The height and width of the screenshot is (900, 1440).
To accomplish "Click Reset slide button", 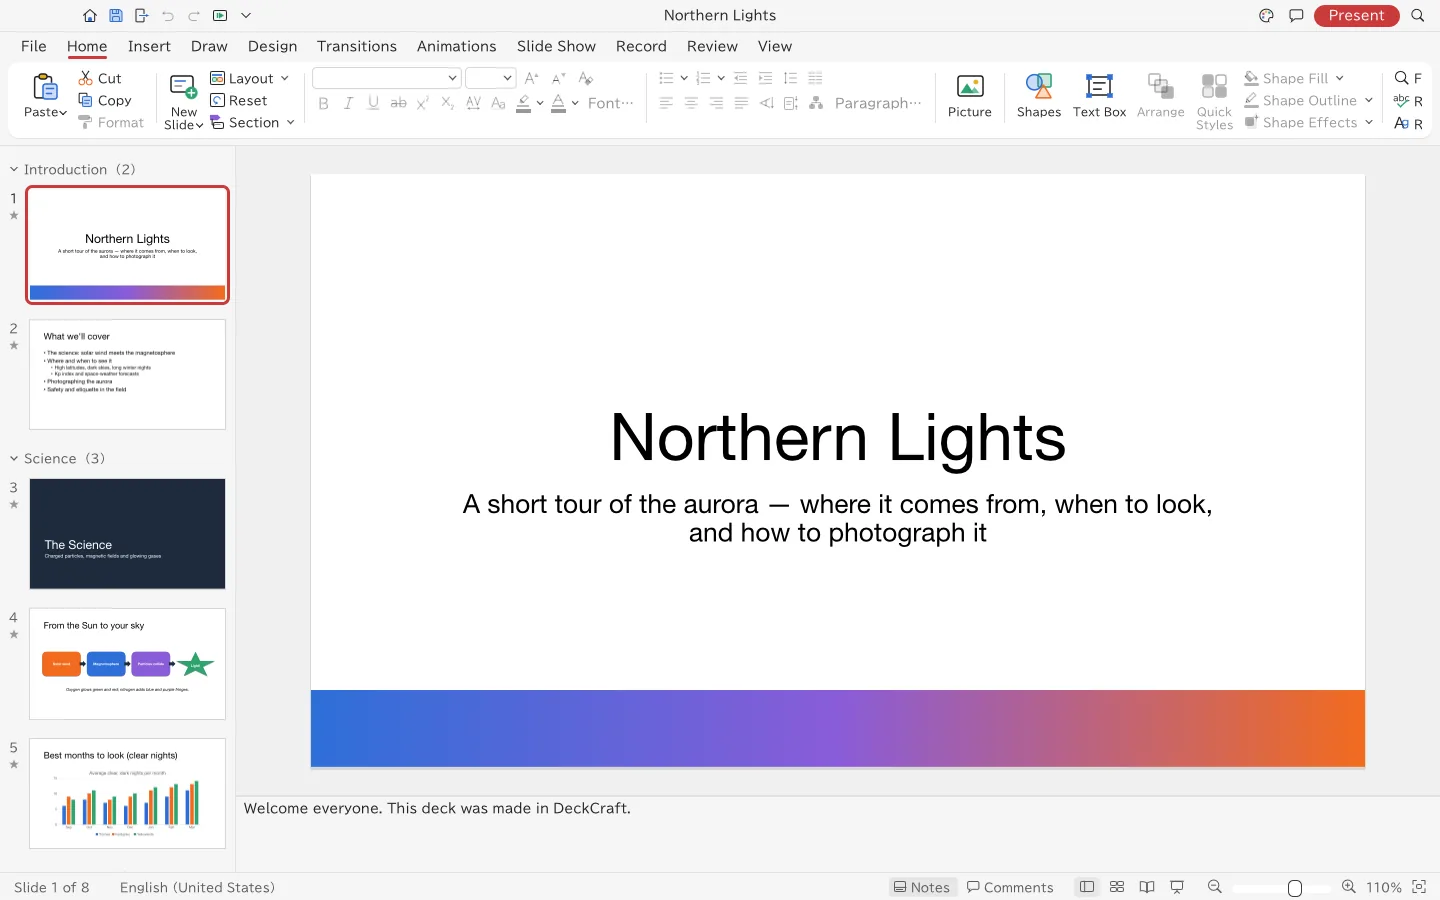I will click(x=239, y=100).
